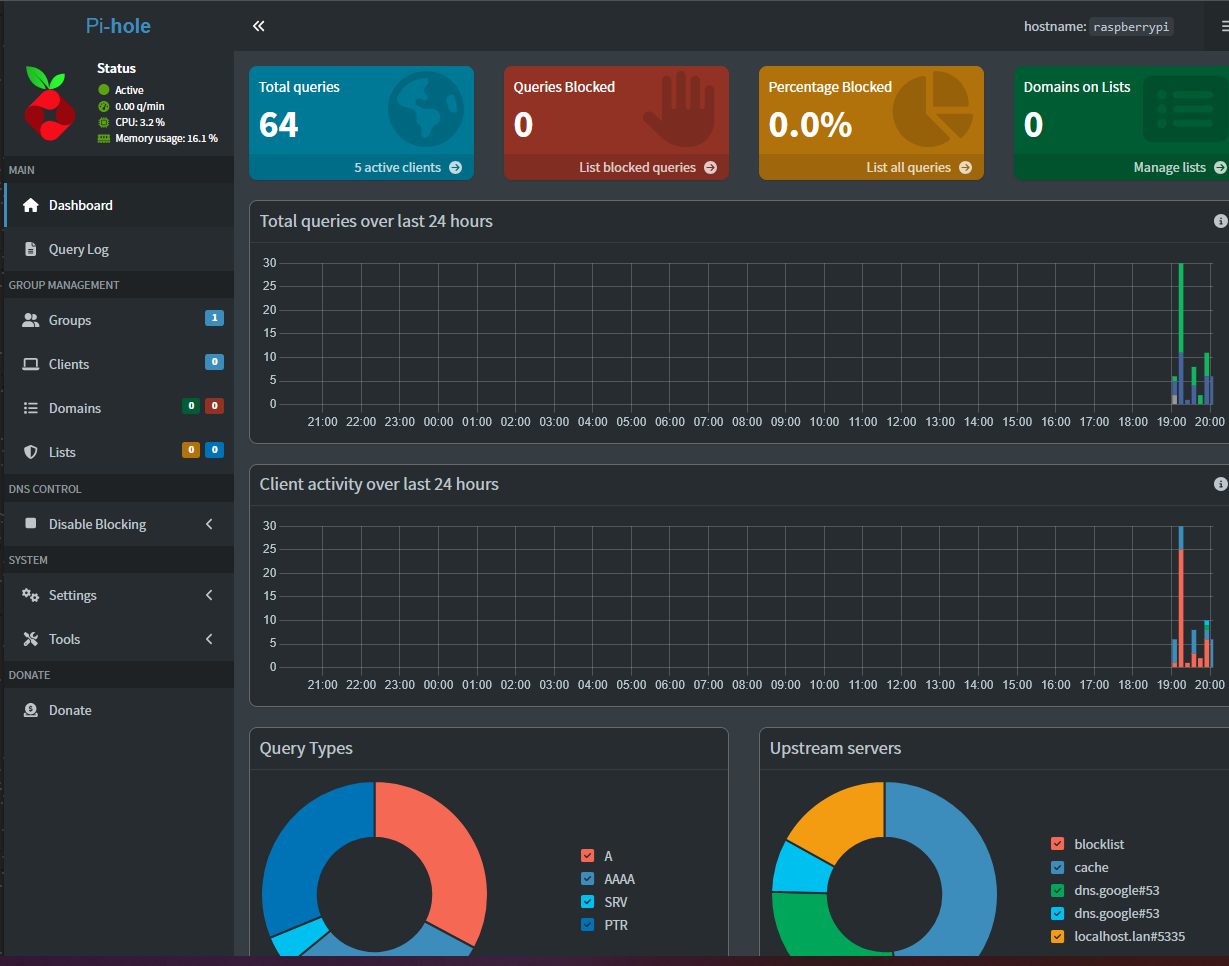Toggle the blocklist upstream server checkbox
Image resolution: width=1229 pixels, height=966 pixels.
point(1058,843)
